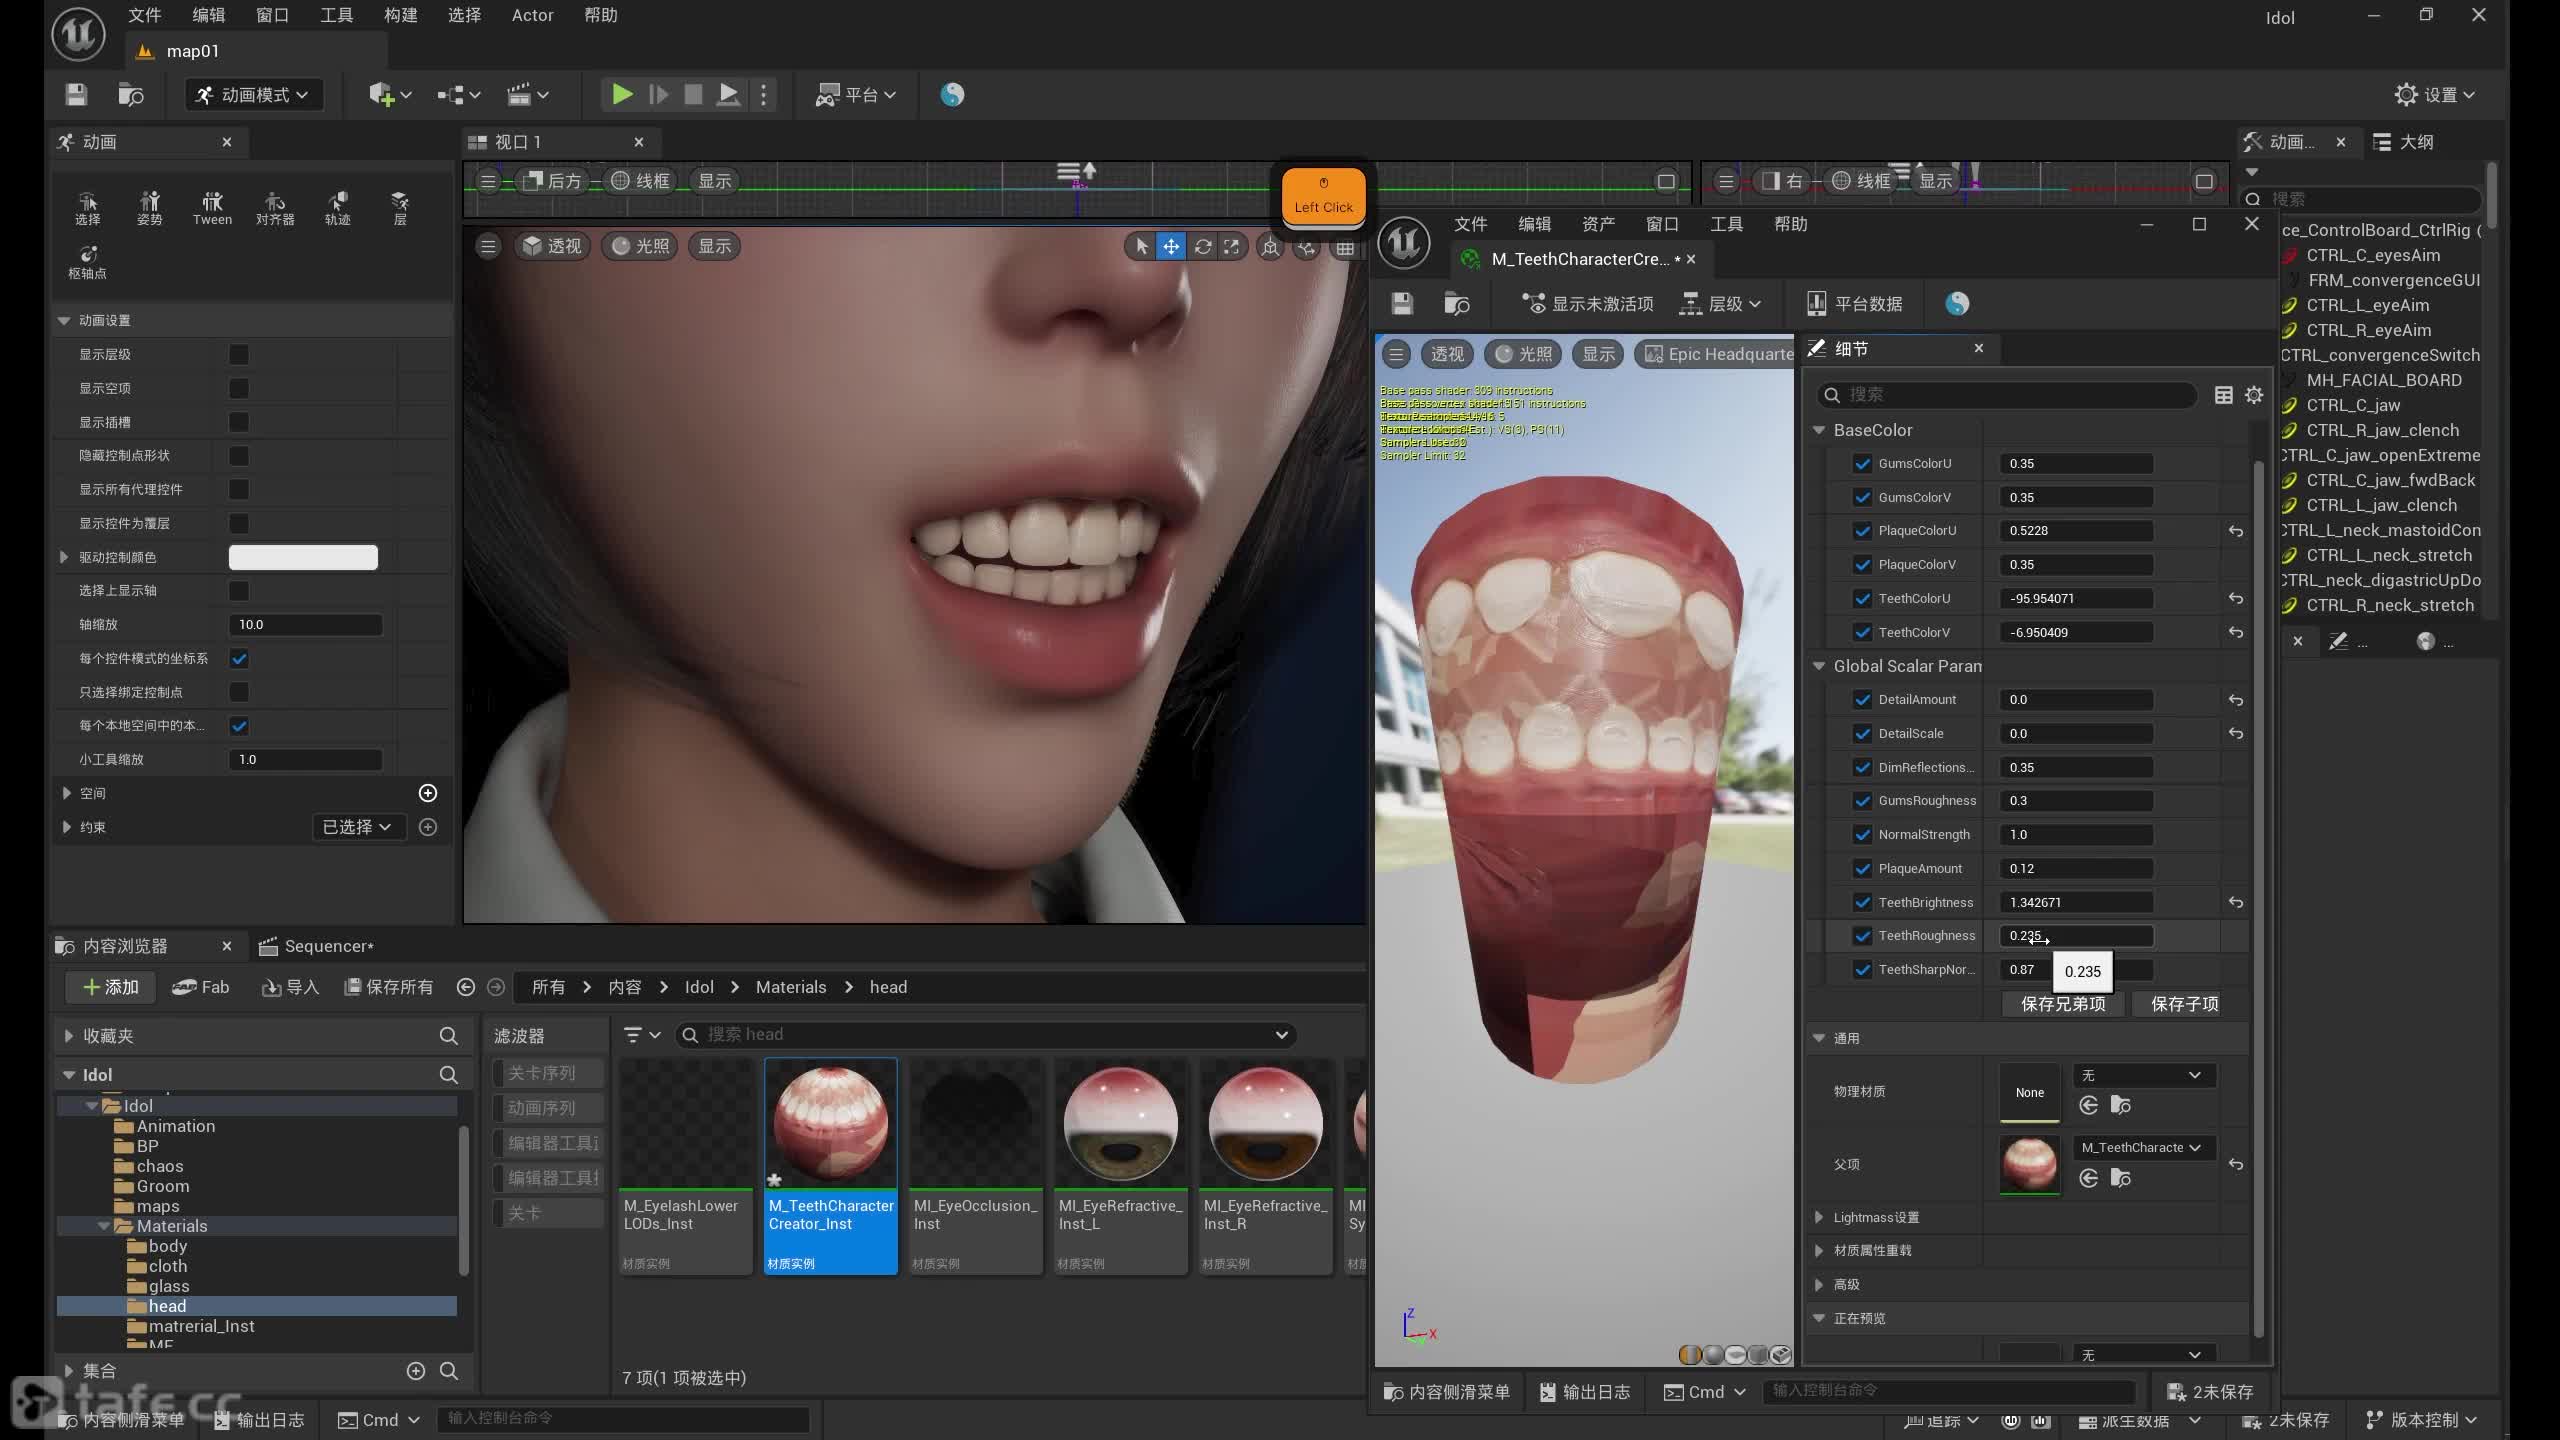Enable the 显示层级 checkbox
This screenshot has height=1440, width=2560.
pos(239,354)
